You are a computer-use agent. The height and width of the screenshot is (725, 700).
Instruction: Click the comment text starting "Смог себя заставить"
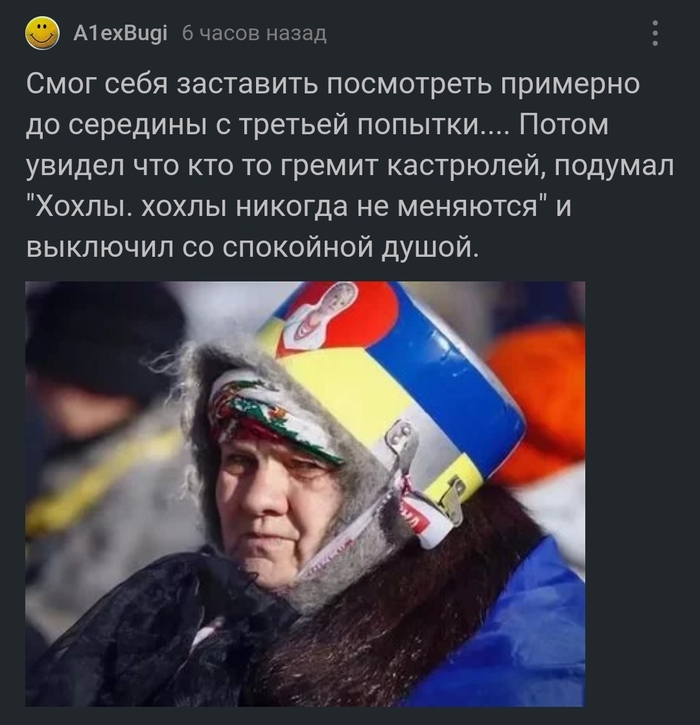[x=350, y=166]
